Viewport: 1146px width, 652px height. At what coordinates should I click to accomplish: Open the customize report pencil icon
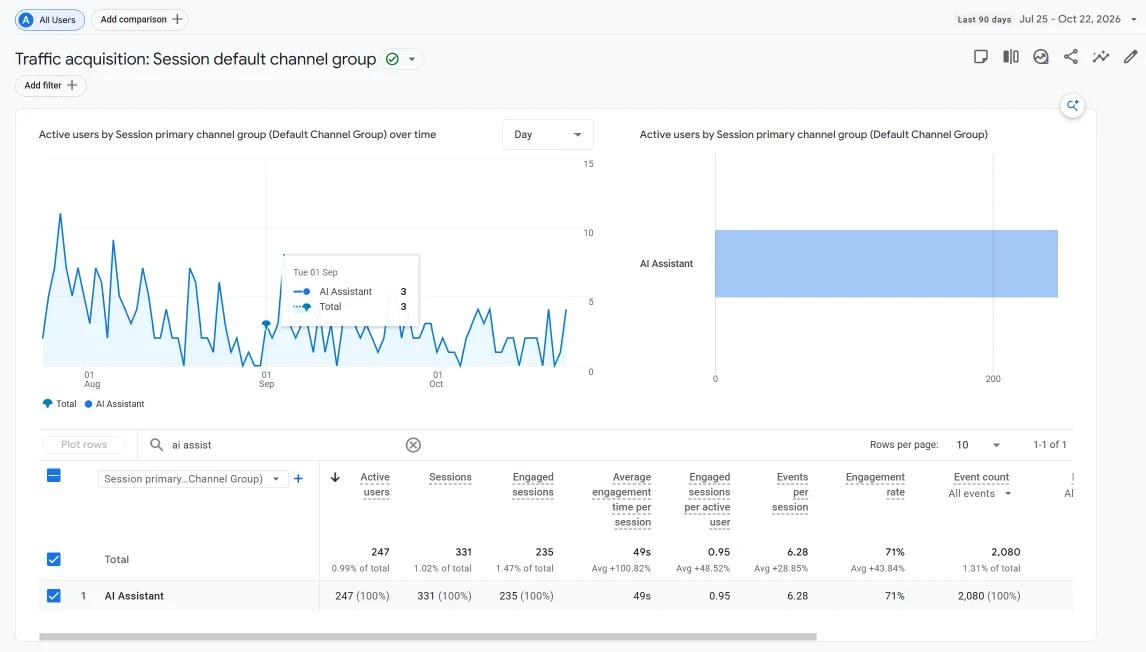1131,57
